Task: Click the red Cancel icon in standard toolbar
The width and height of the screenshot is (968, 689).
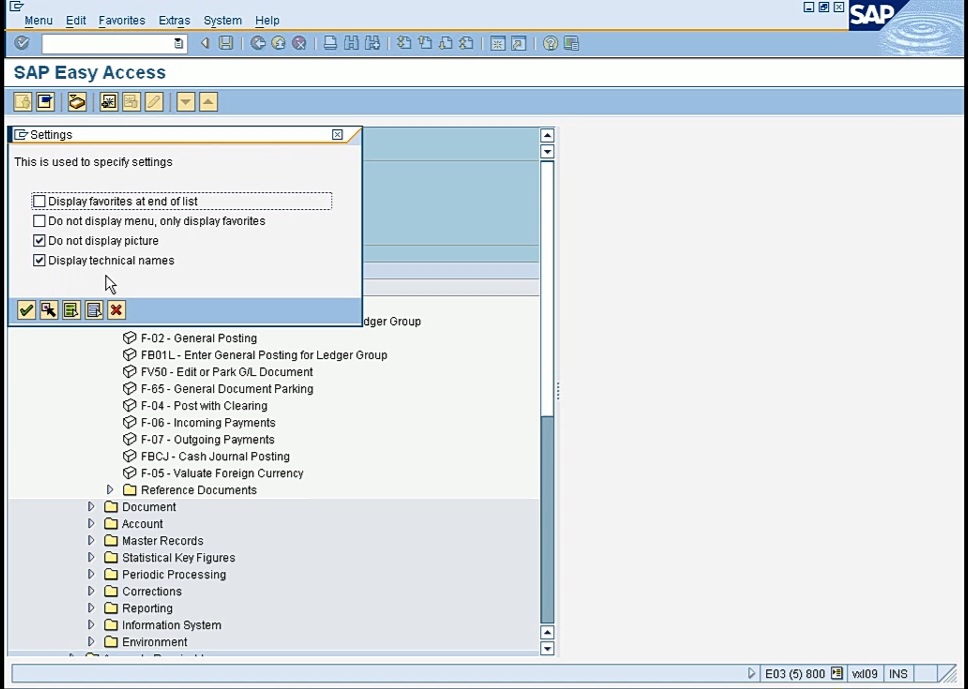Action: point(299,43)
